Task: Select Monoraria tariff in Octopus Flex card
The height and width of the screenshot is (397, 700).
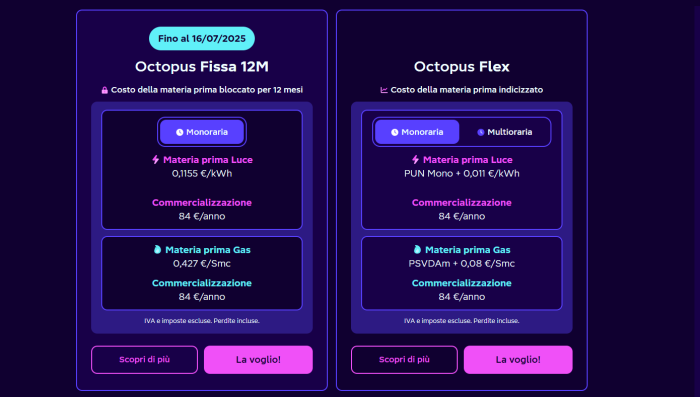Action: tap(417, 132)
